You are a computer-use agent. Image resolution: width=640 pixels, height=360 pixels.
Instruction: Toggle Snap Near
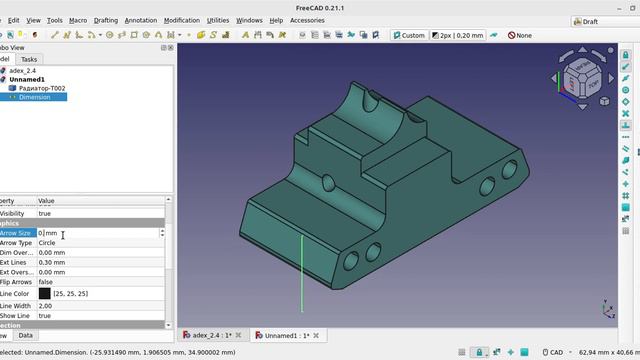point(625,173)
